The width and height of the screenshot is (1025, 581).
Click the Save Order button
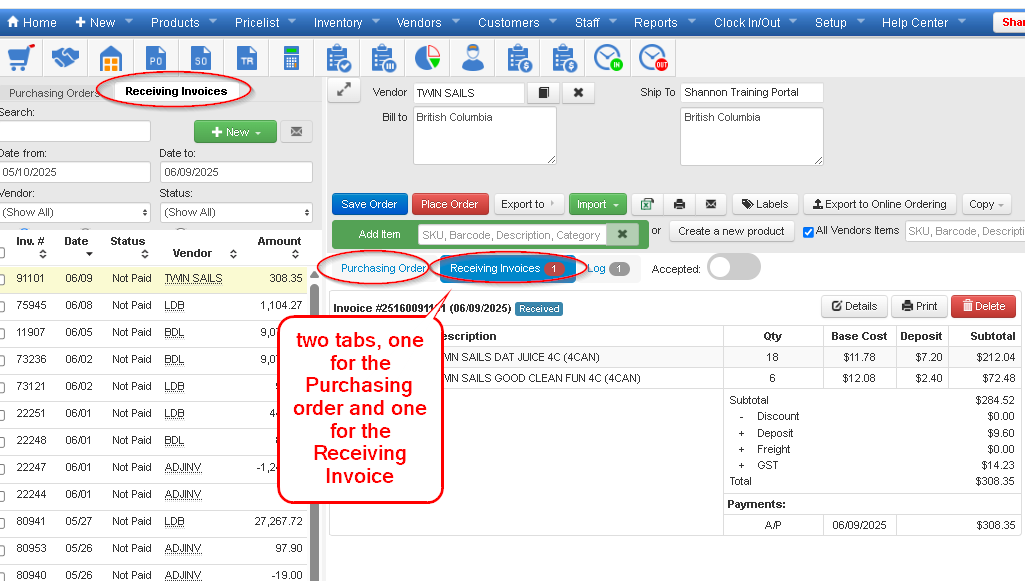click(369, 204)
